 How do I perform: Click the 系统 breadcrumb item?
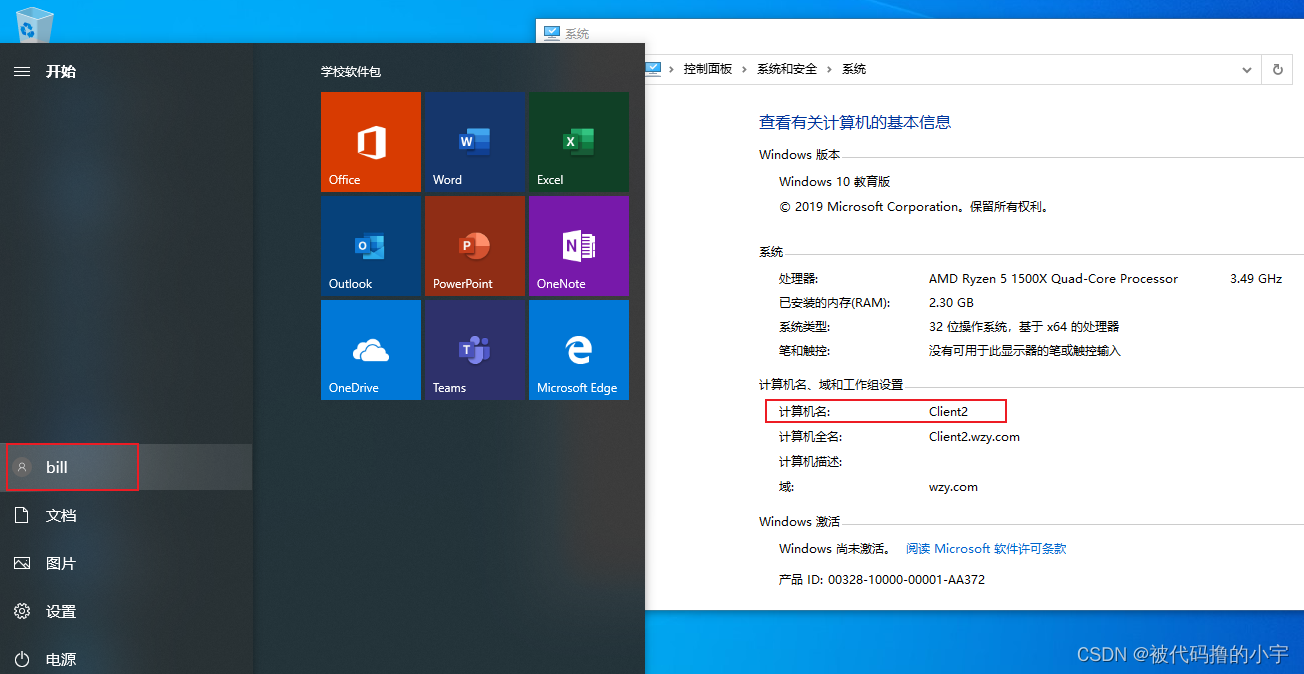click(854, 69)
